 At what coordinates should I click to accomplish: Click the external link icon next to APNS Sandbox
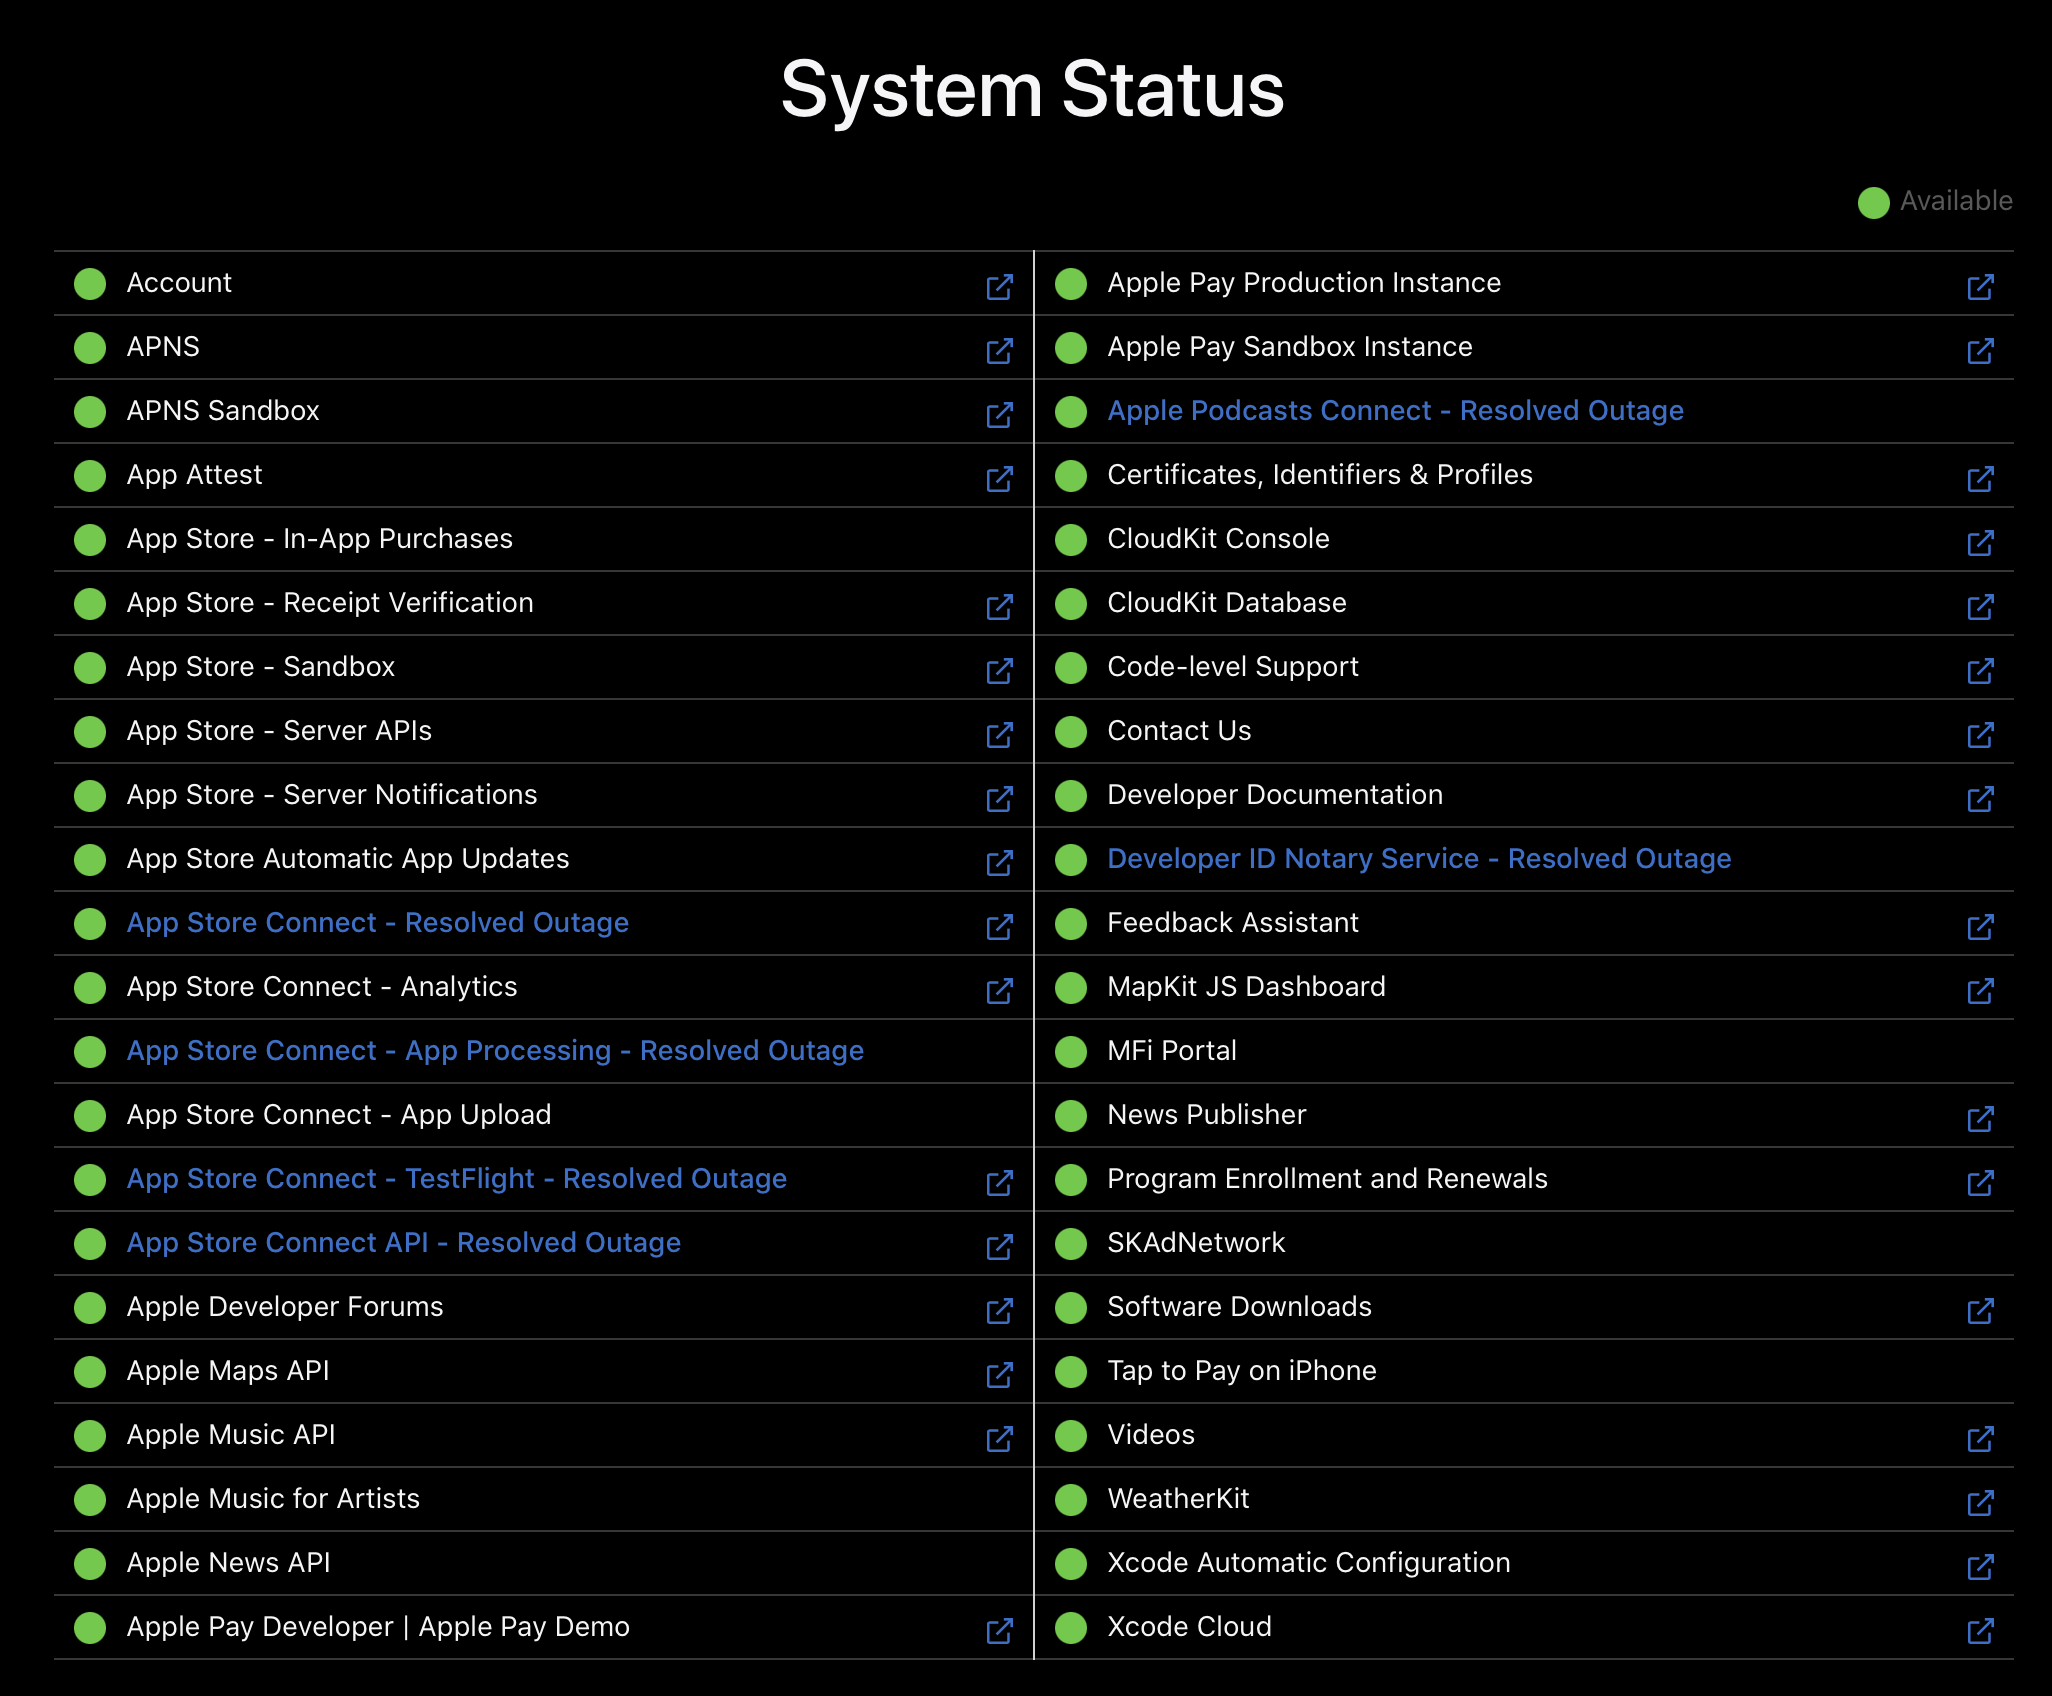(999, 415)
